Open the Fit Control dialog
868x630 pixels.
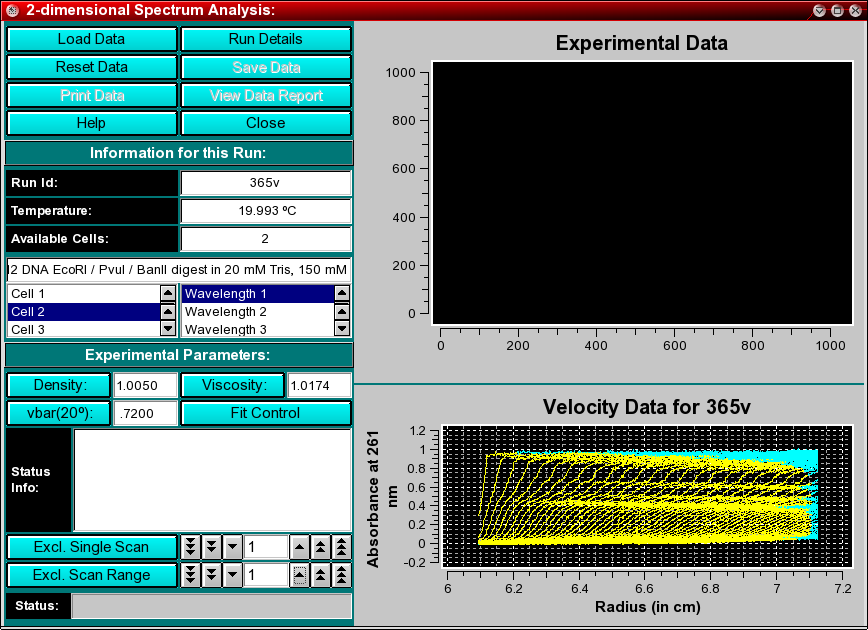(266, 413)
